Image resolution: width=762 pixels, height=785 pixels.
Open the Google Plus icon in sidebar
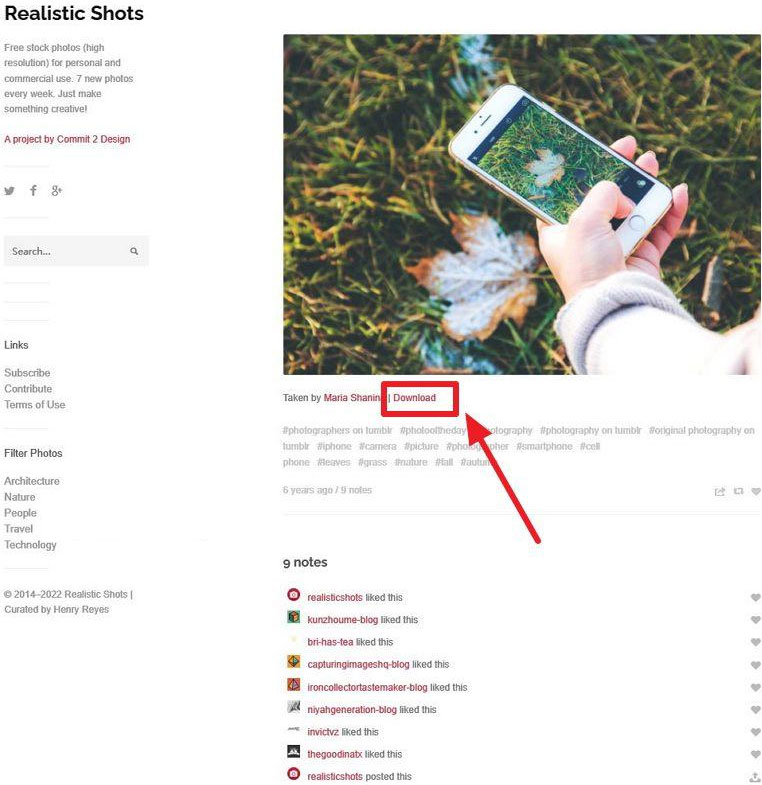point(57,190)
